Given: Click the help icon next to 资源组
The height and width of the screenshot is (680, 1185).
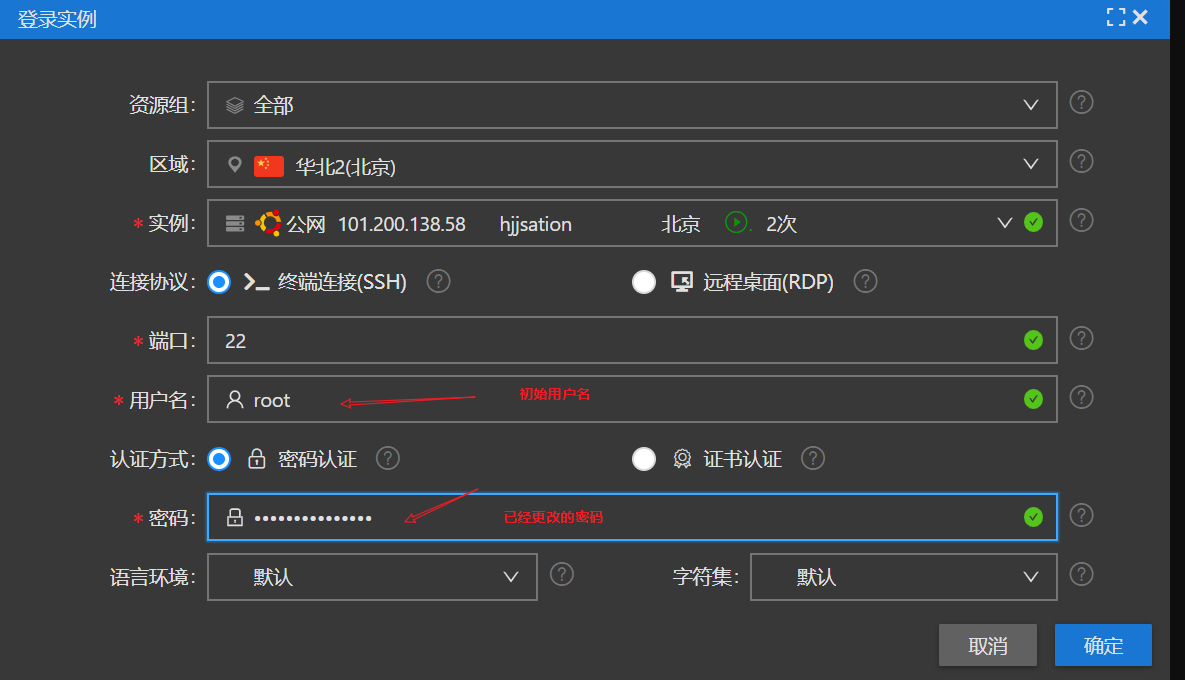Looking at the screenshot, I should (x=1081, y=102).
